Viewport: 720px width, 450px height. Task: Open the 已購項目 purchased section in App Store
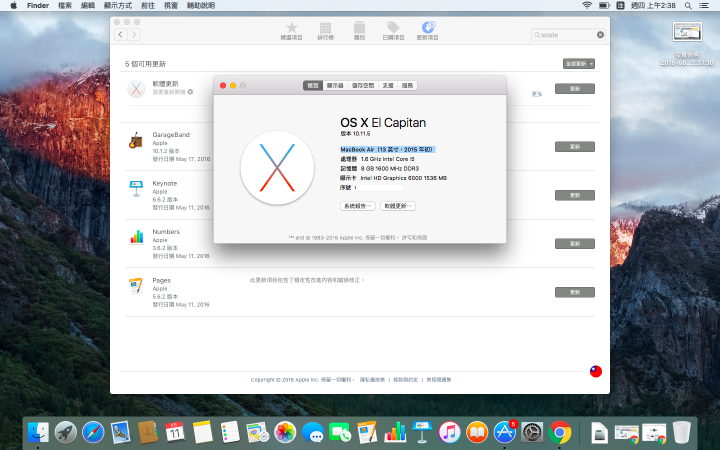point(393,31)
